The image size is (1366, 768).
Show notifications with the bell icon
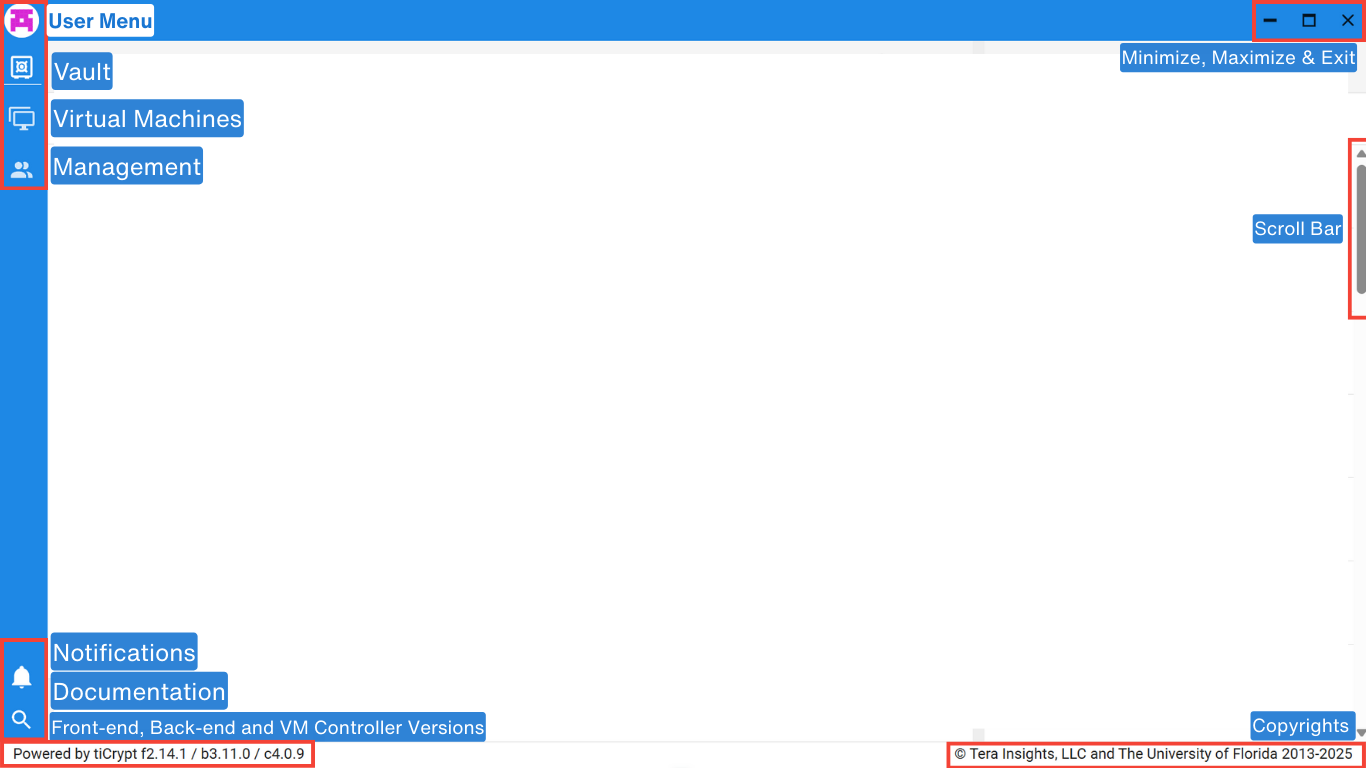point(21,677)
